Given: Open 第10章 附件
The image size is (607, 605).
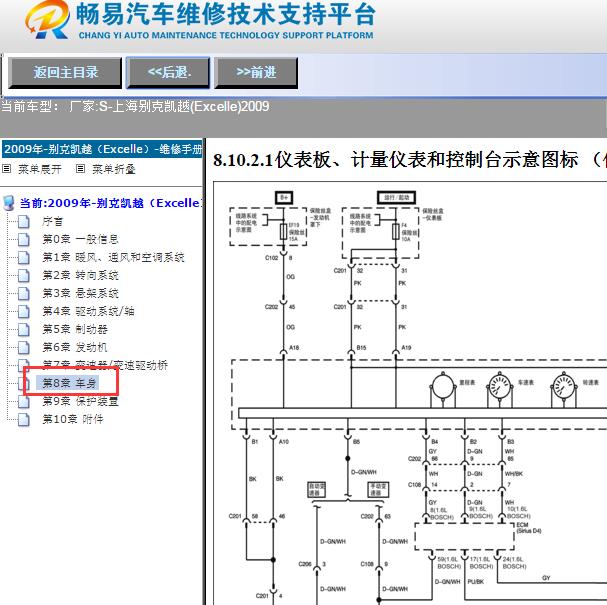Looking at the screenshot, I should 73,419.
